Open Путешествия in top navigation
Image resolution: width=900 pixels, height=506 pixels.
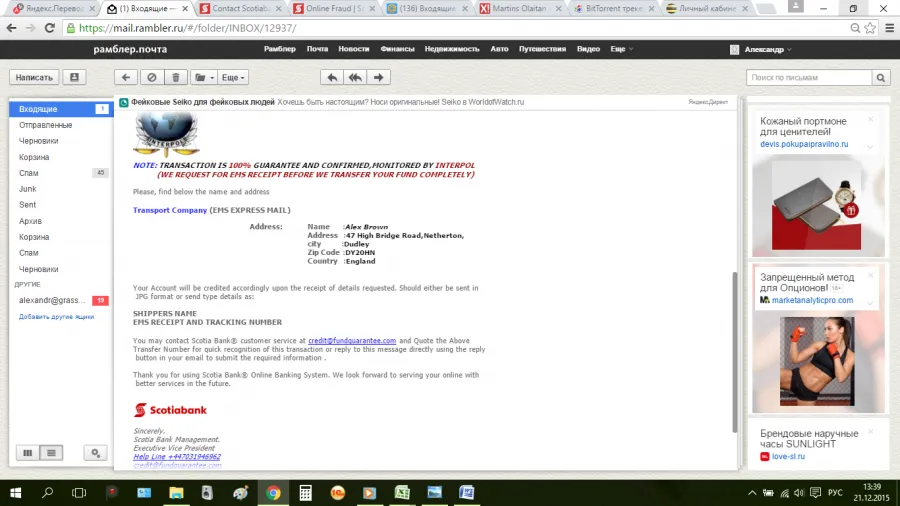coord(542,49)
